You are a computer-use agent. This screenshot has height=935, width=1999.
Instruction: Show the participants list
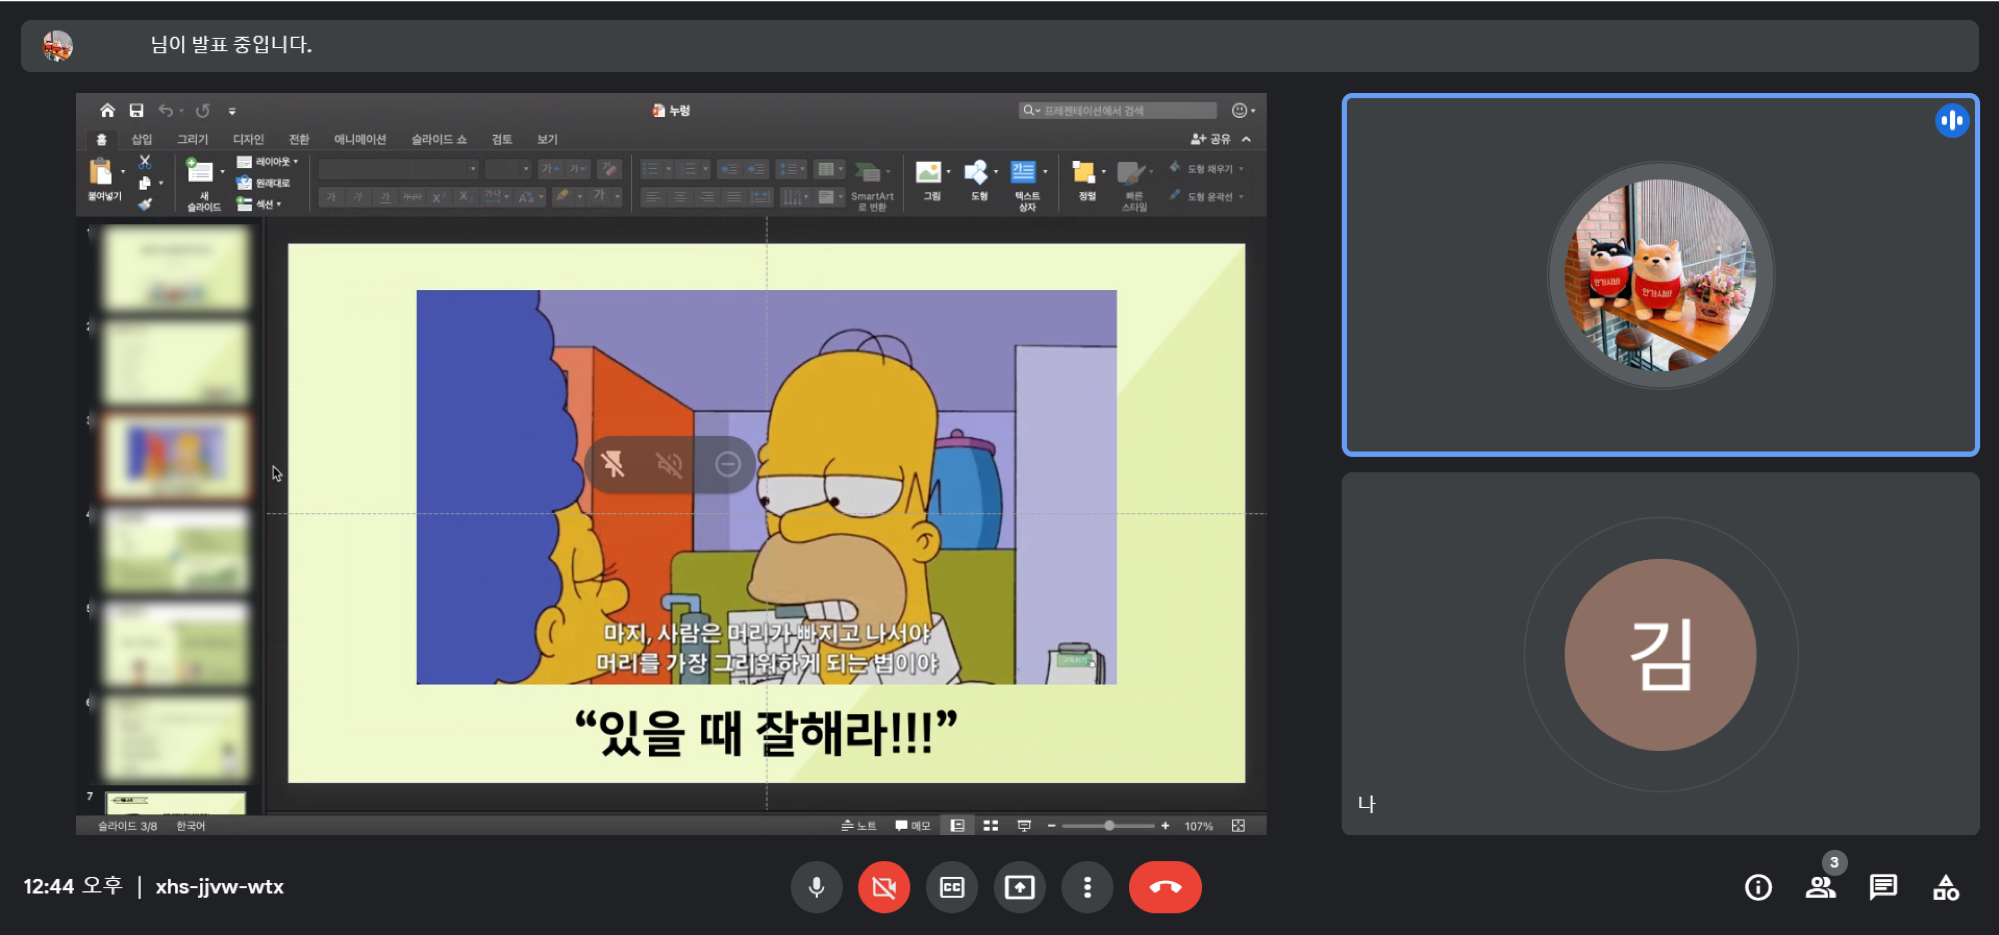tap(1821, 887)
